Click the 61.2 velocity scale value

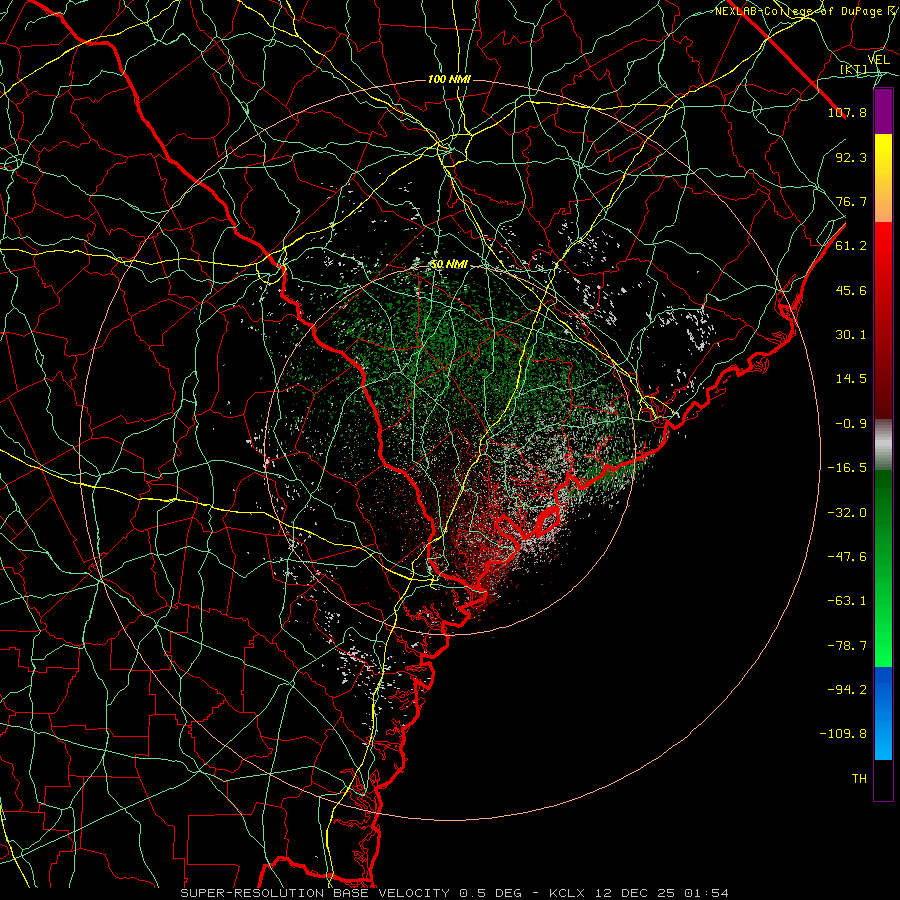[x=851, y=246]
